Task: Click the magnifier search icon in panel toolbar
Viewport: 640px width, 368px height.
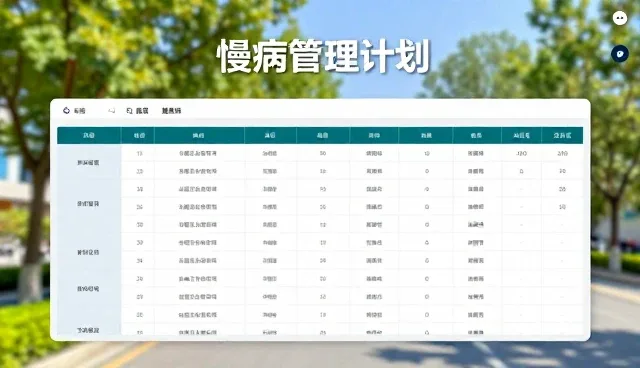Action: point(129,111)
